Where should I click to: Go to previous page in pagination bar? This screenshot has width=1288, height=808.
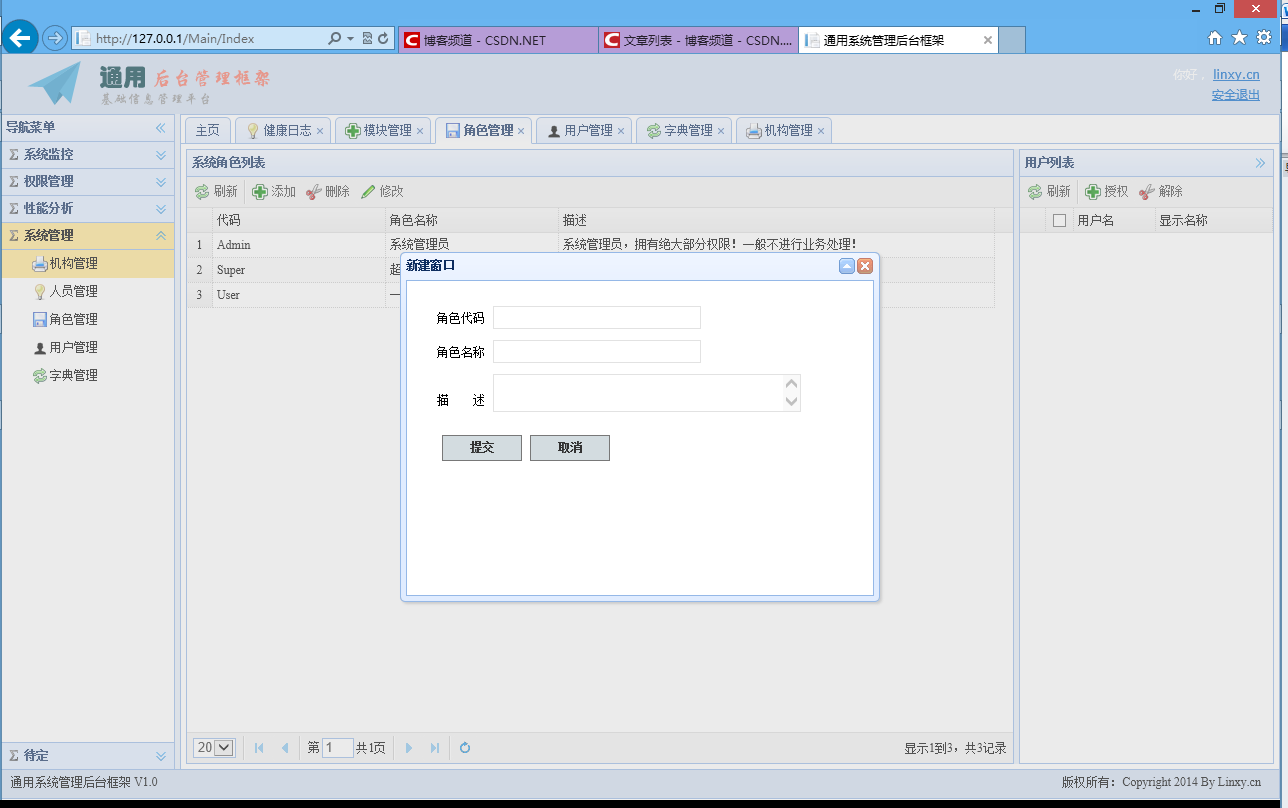coord(285,748)
